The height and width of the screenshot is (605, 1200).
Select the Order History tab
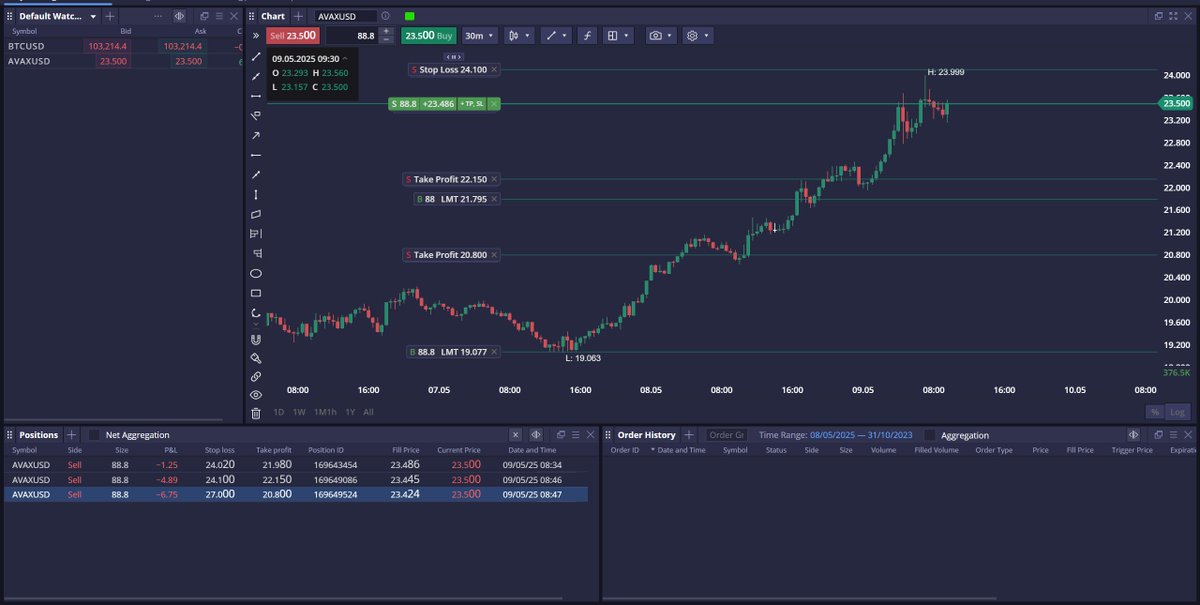pyautogui.click(x=646, y=435)
